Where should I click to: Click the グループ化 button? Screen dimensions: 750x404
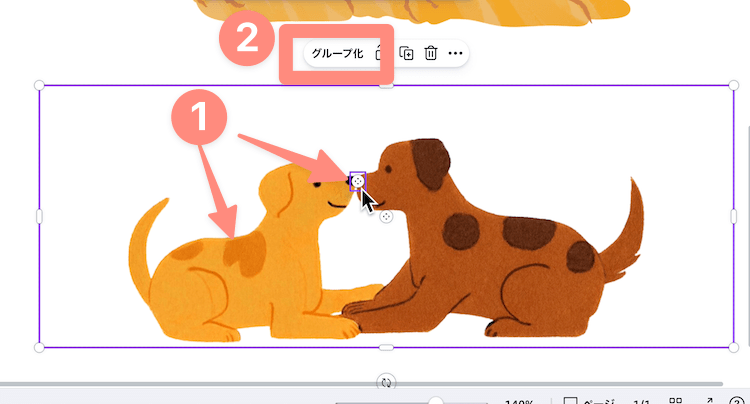338,53
